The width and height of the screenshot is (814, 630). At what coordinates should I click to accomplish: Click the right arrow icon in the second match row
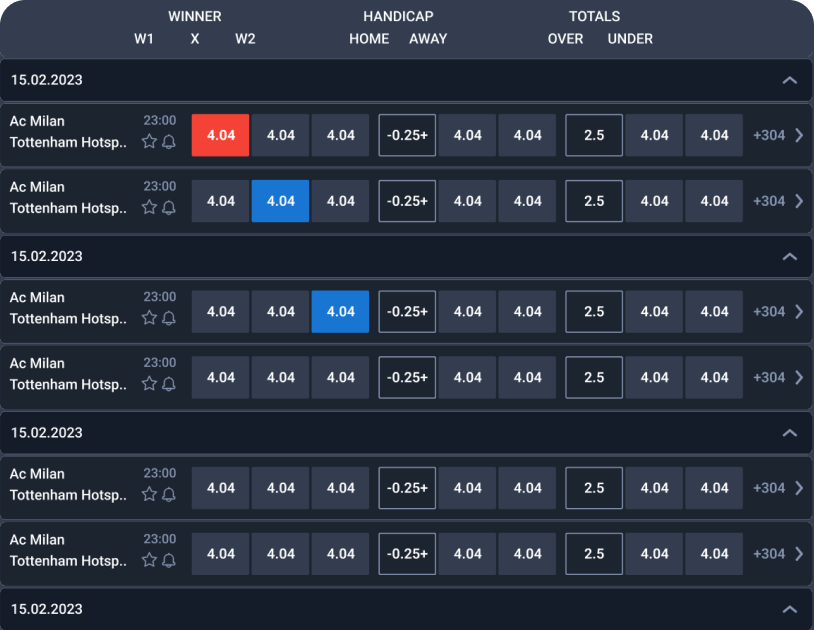[x=799, y=201]
